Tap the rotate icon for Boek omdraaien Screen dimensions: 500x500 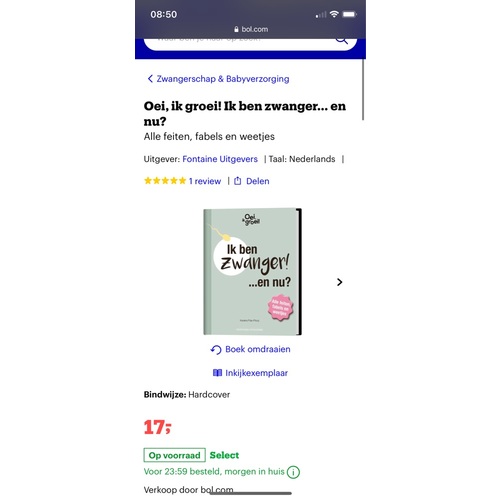pyautogui.click(x=216, y=350)
